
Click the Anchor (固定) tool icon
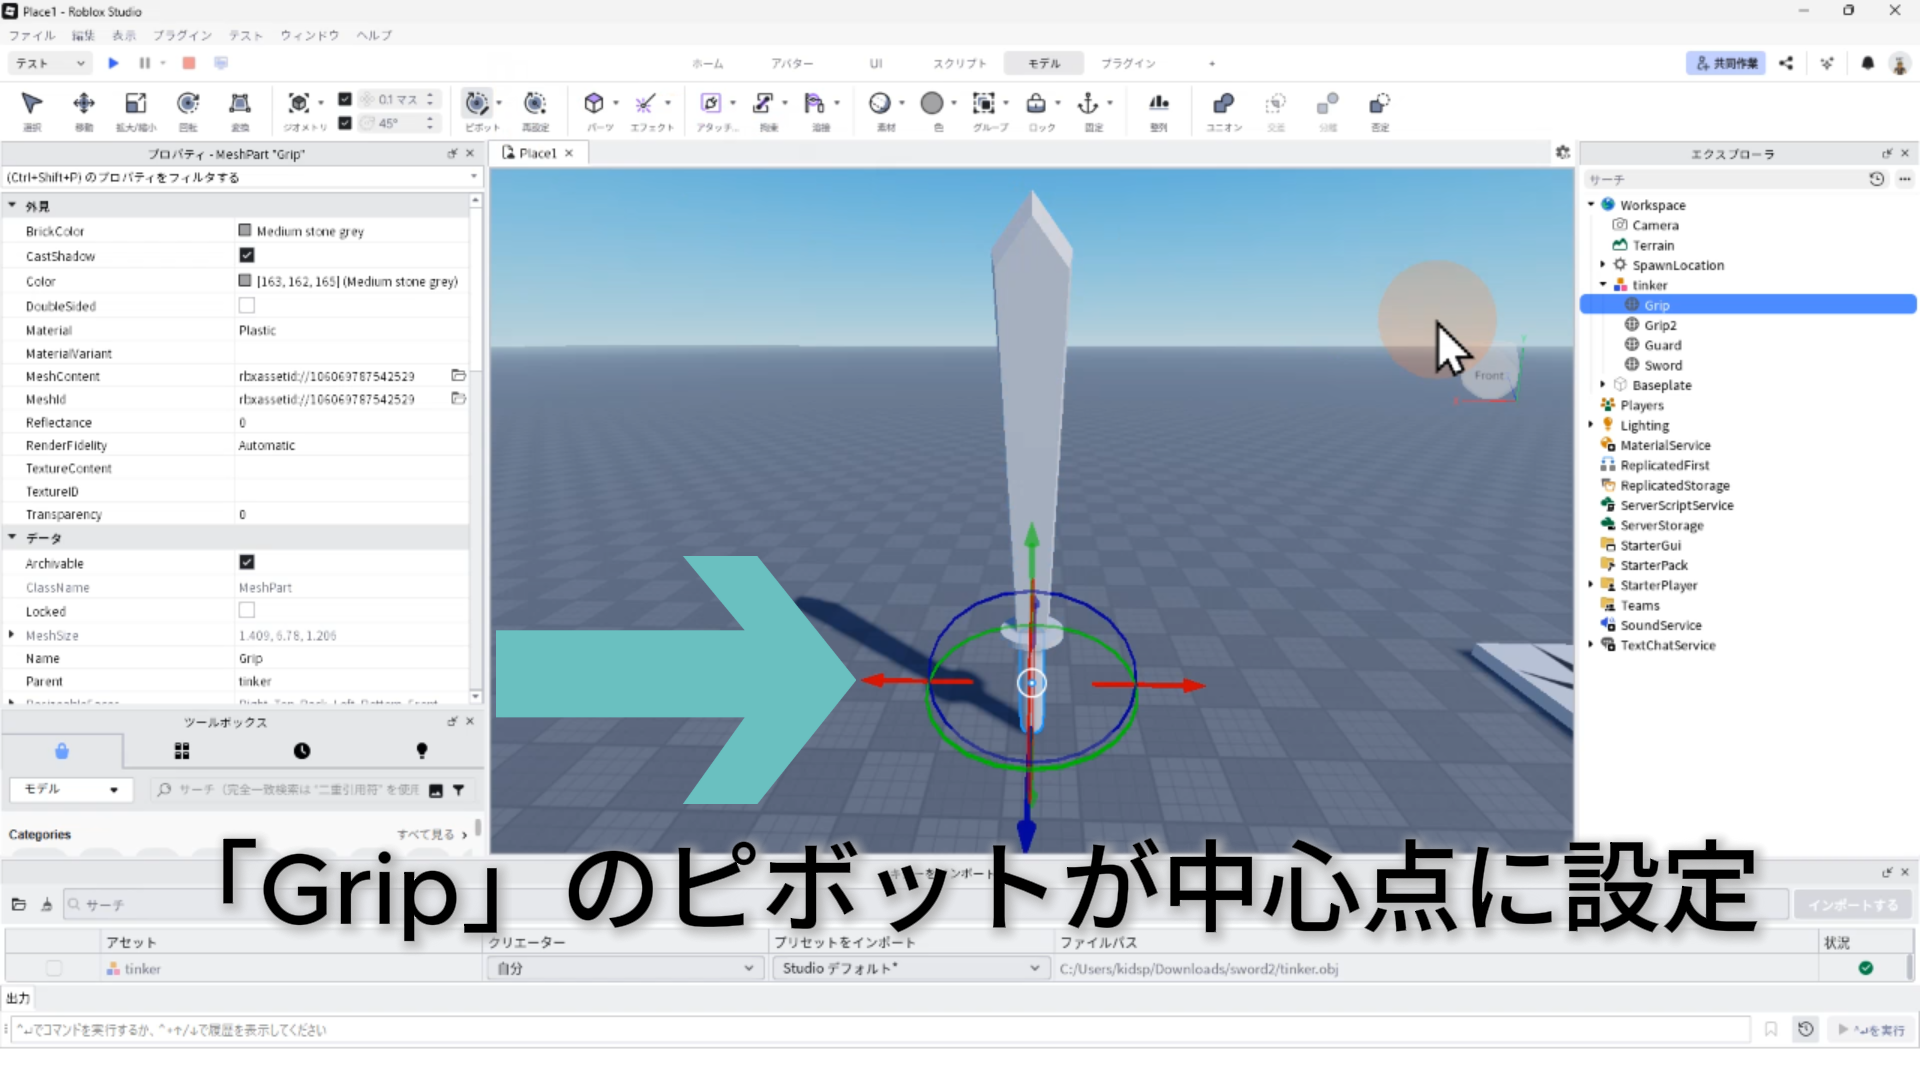point(1088,104)
